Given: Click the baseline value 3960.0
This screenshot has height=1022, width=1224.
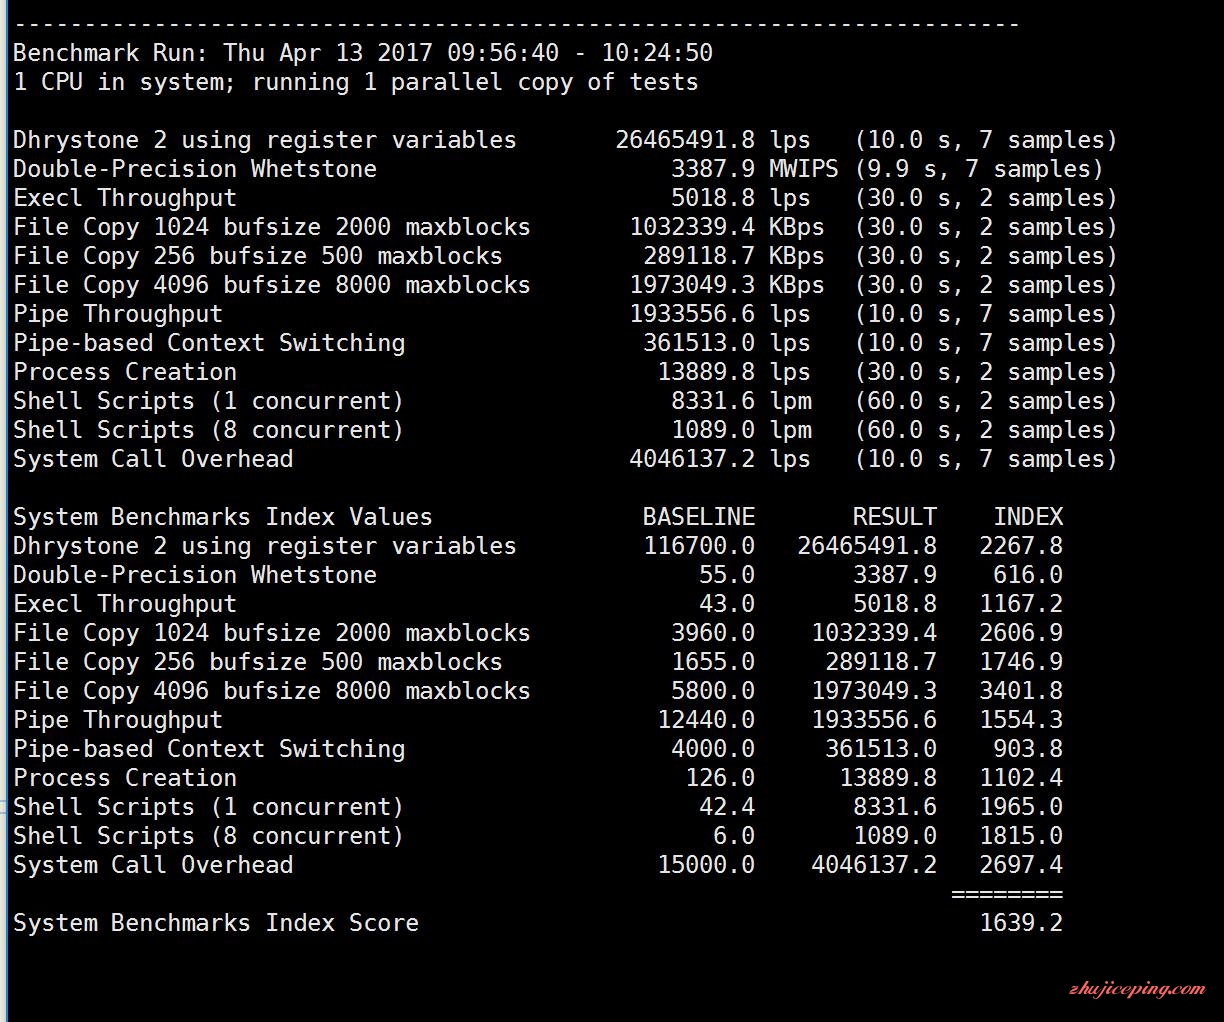Looking at the screenshot, I should pyautogui.click(x=713, y=633).
